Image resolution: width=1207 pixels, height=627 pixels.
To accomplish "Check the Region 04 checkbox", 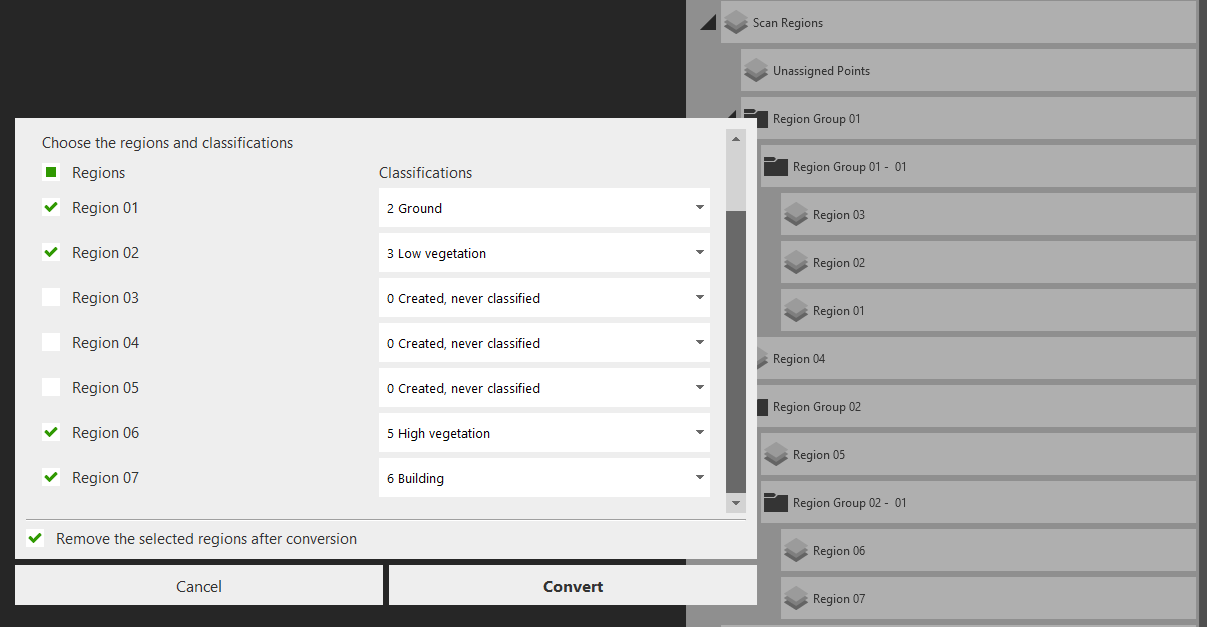I will 51,342.
